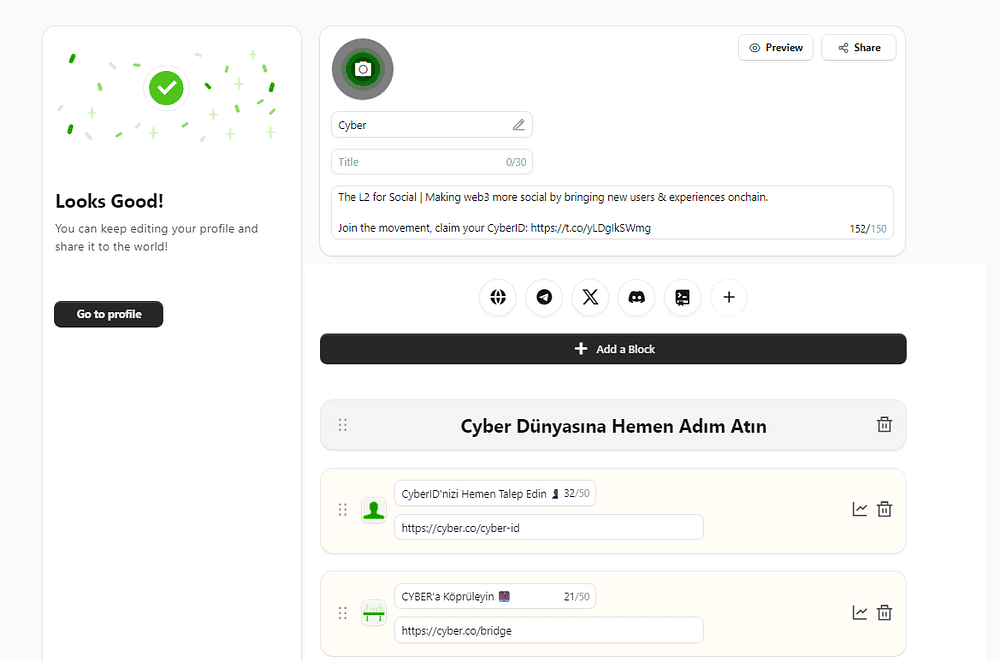
Task: View analytics for the cyber-id link
Action: coord(860,509)
